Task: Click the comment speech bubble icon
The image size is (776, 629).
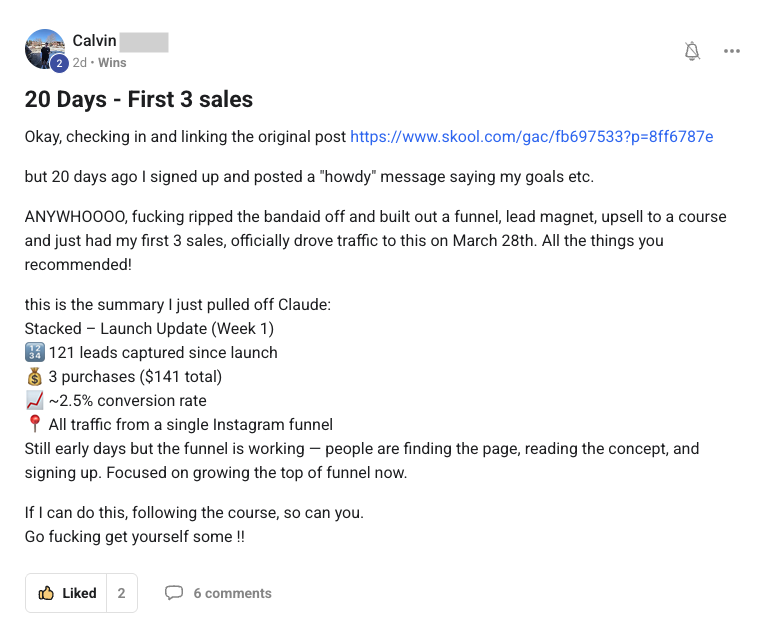Action: [x=174, y=593]
